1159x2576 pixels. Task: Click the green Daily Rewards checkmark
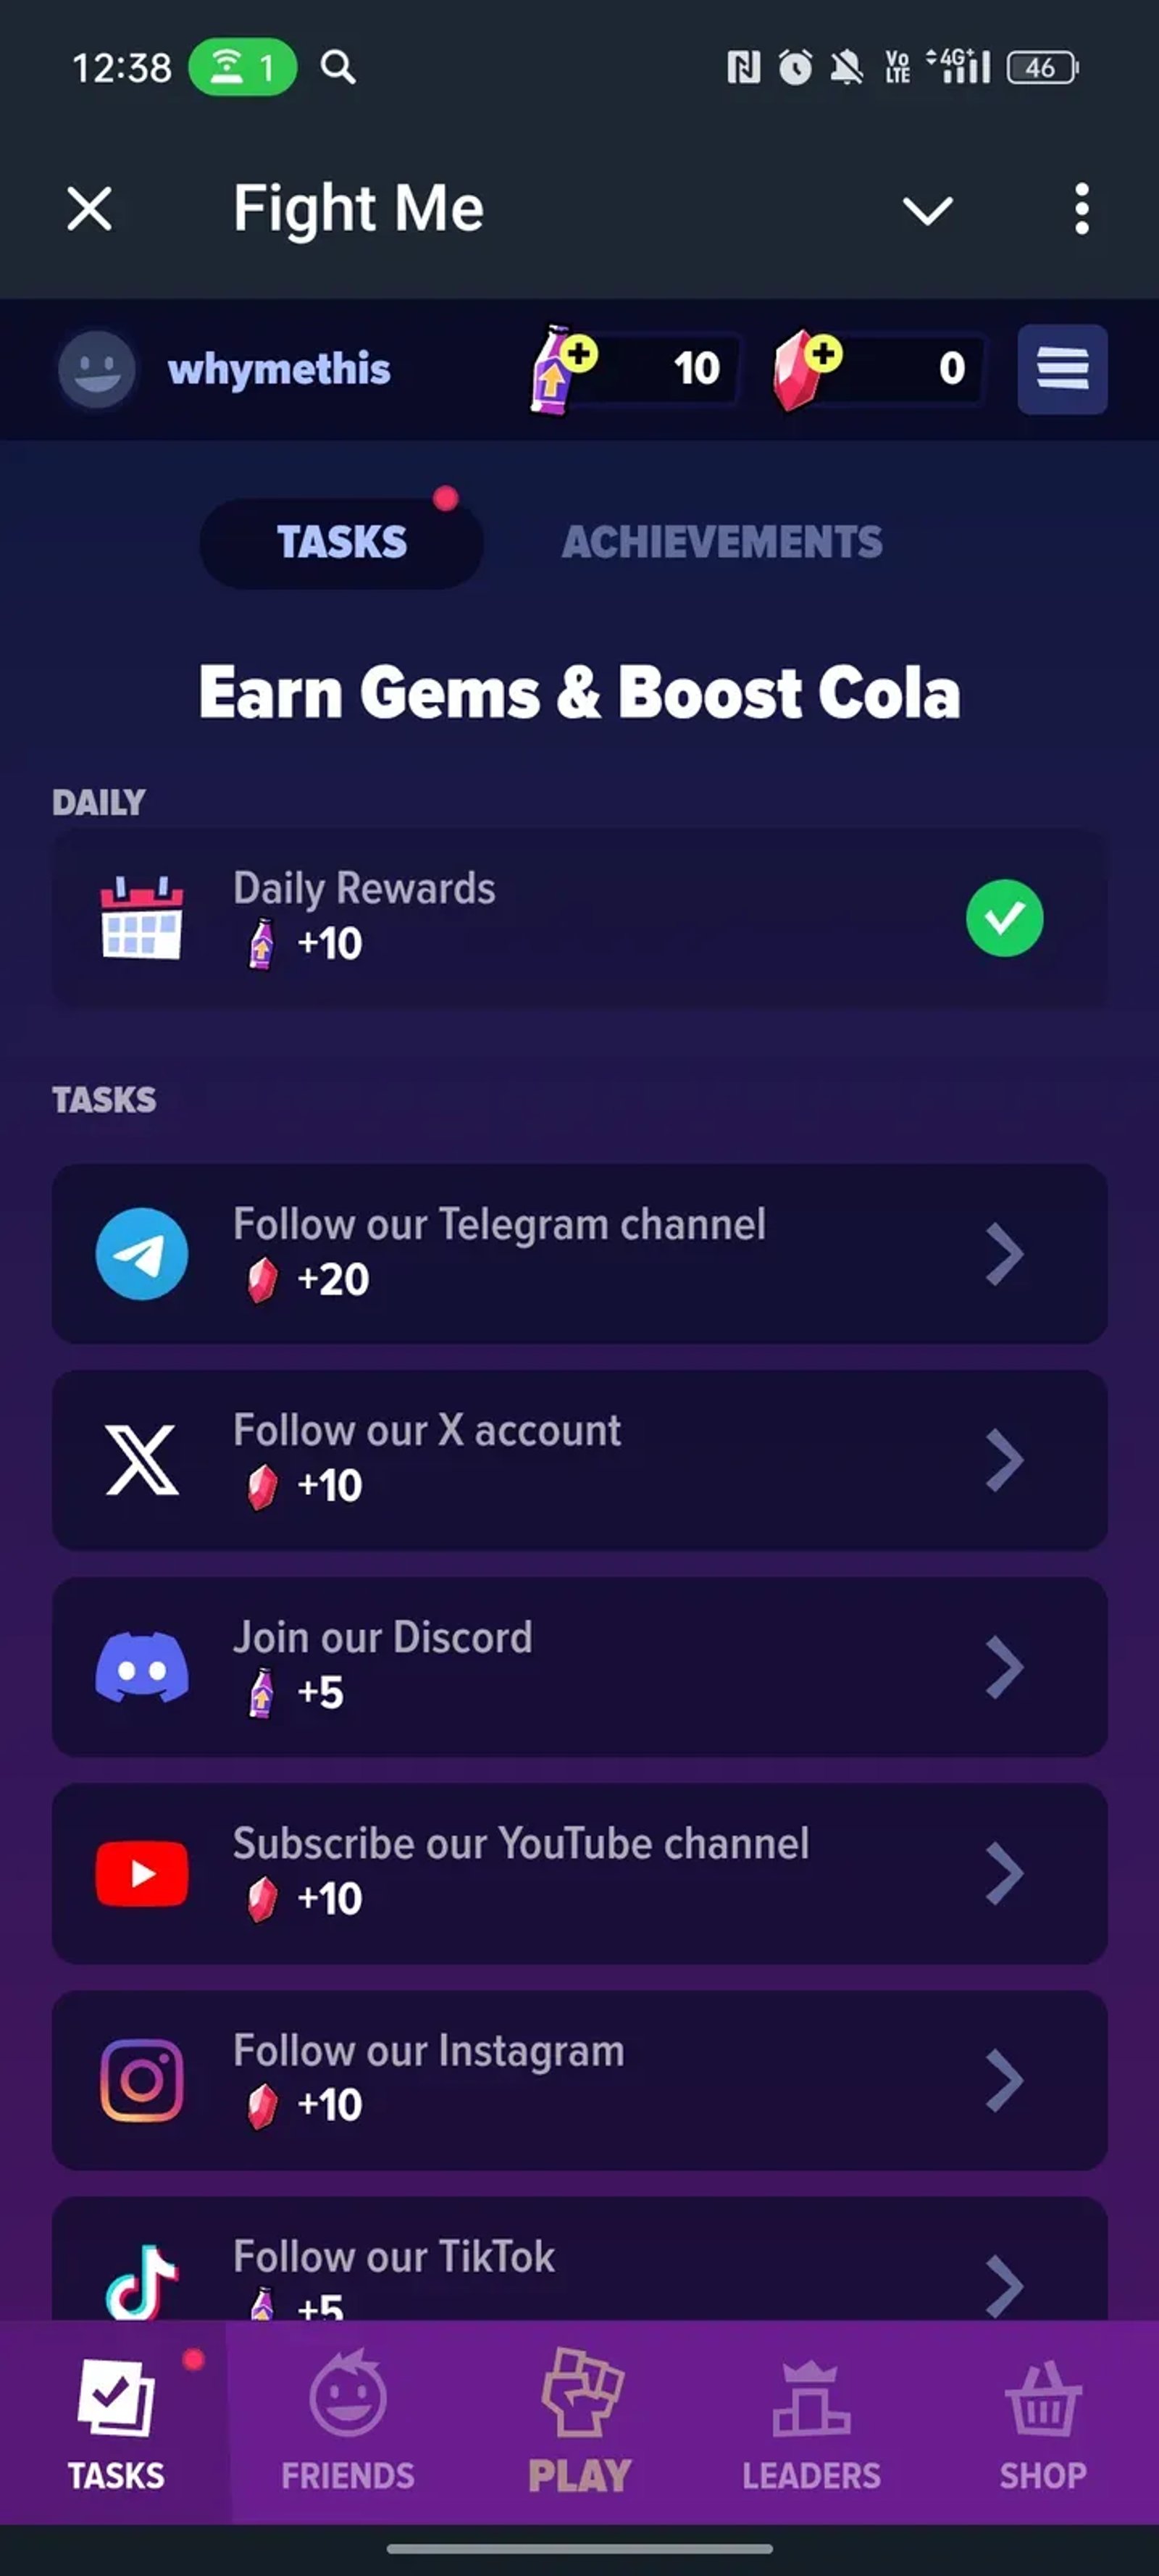[1004, 918]
